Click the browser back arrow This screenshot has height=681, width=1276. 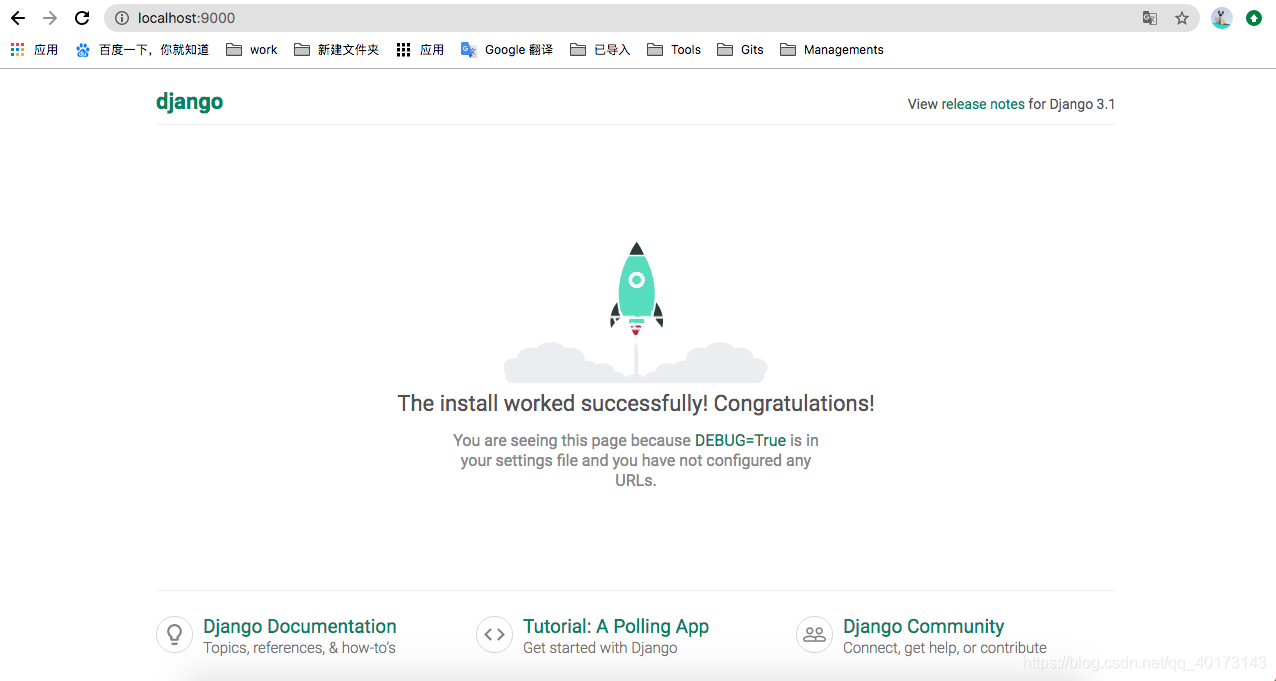point(18,18)
